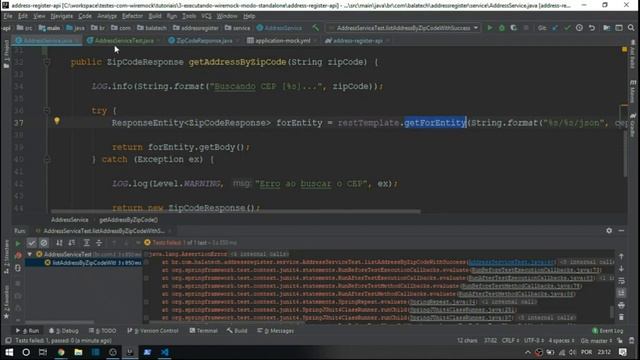Open the Navigate menu
Screen dimensions: 640x360
pyautogui.click(x=62, y=16)
